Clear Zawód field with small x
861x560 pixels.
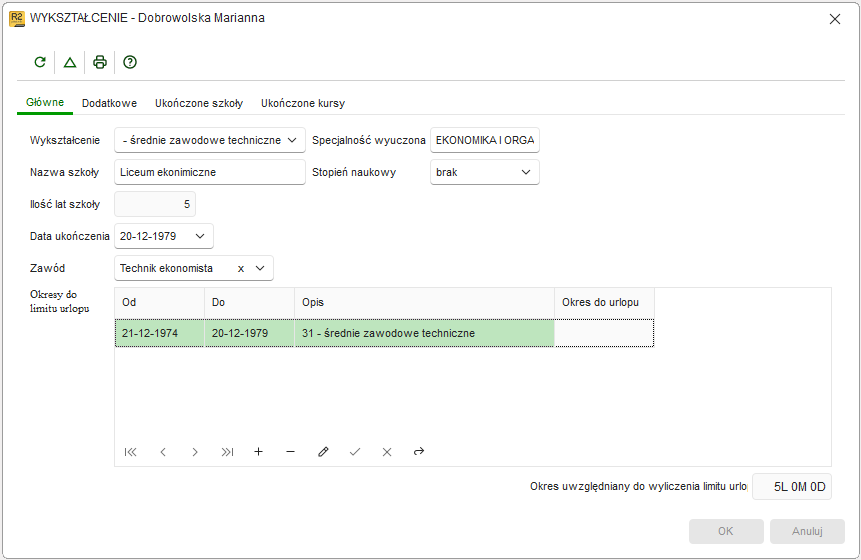click(x=241, y=268)
